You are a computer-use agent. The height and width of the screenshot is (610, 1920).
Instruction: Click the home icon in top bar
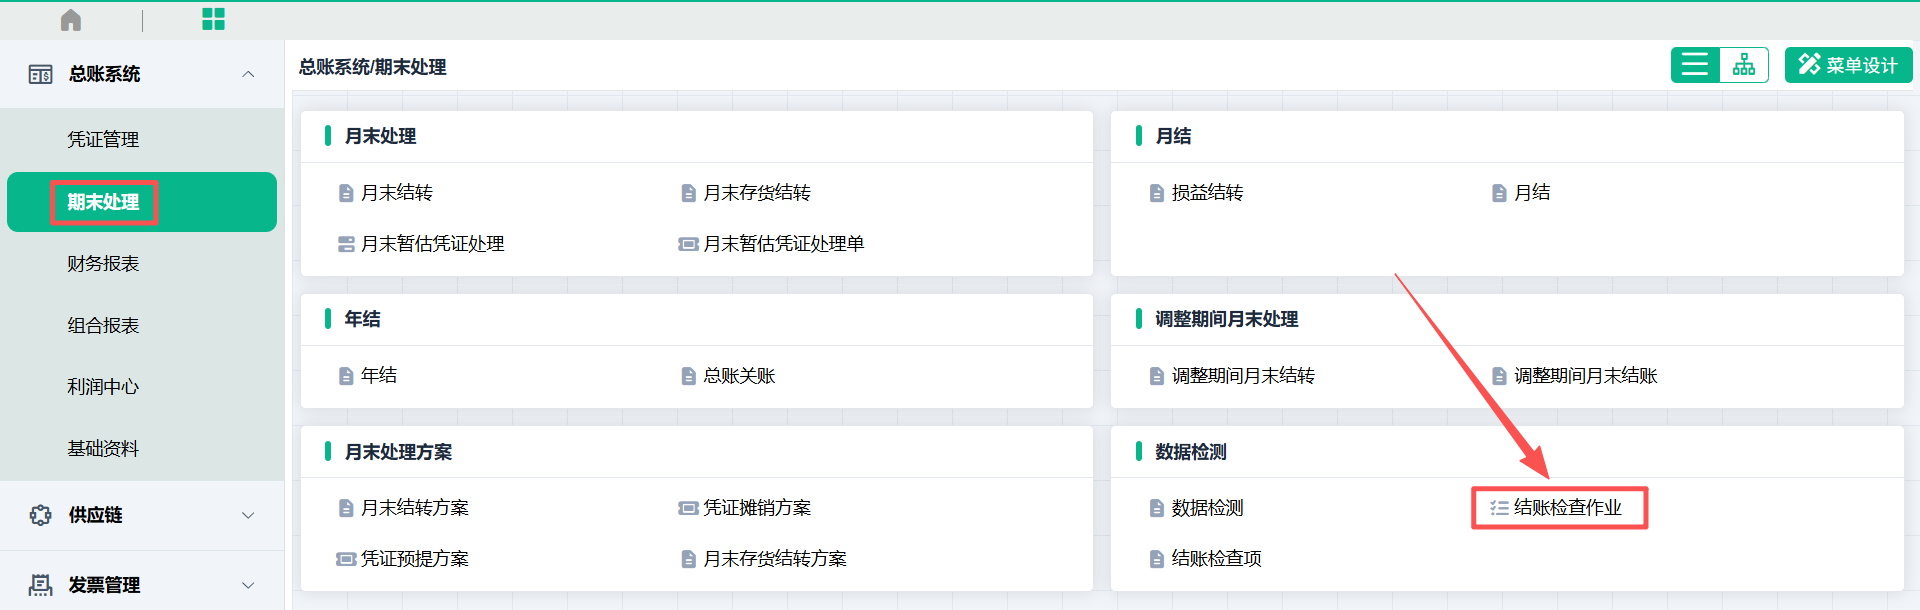pos(71,20)
